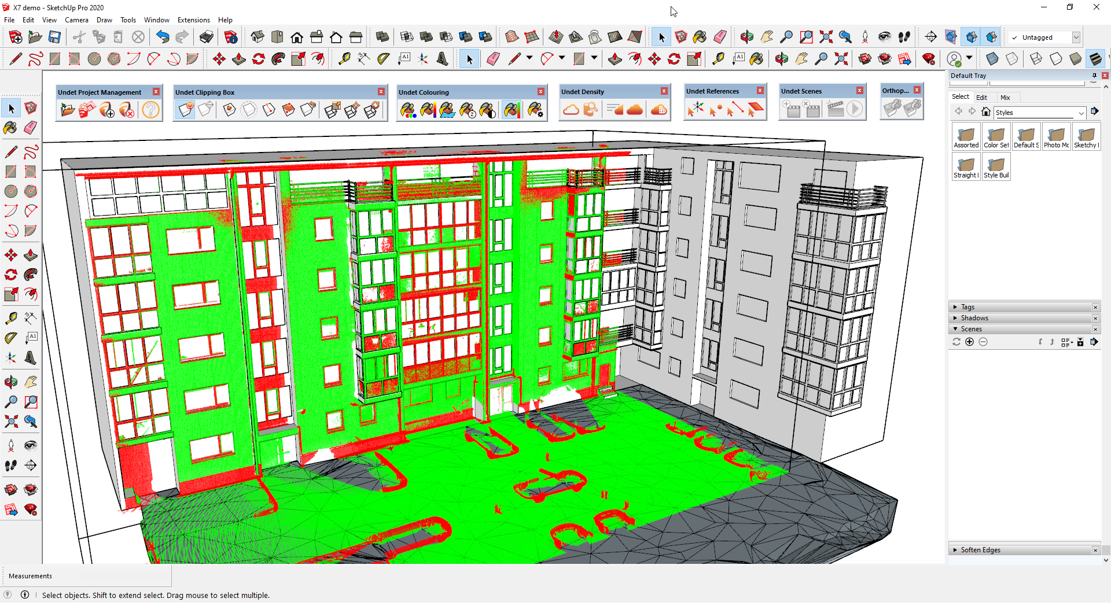This screenshot has width=1111, height=603.
Task: Open the Color Set styles folder thumbnail
Action: [995, 138]
